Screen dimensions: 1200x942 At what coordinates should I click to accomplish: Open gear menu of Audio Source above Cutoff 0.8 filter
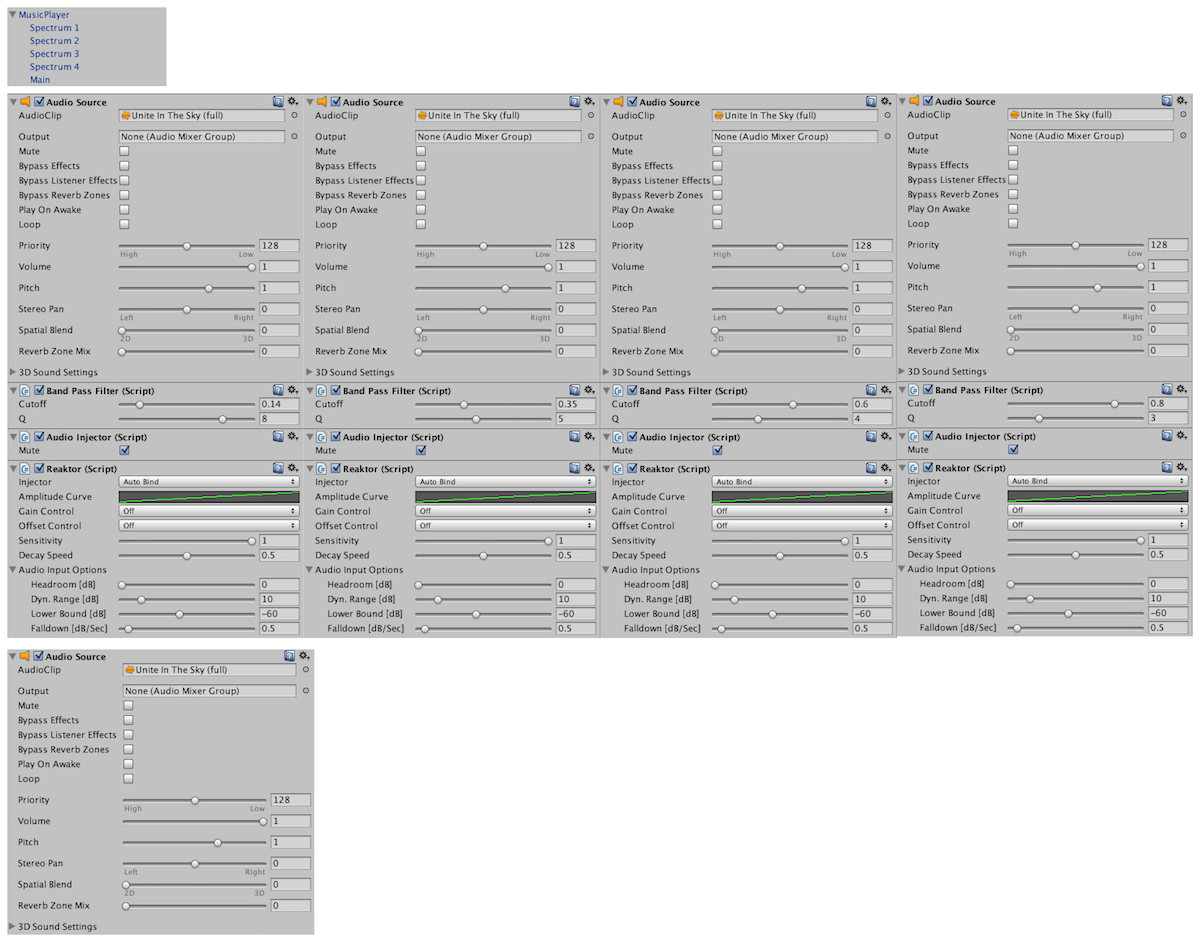point(1181,101)
